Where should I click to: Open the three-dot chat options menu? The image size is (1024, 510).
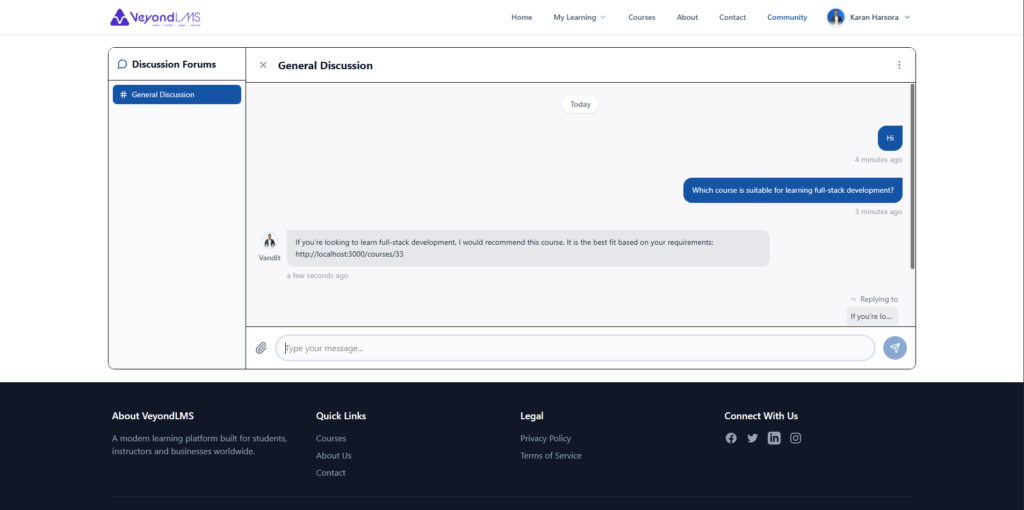point(899,65)
